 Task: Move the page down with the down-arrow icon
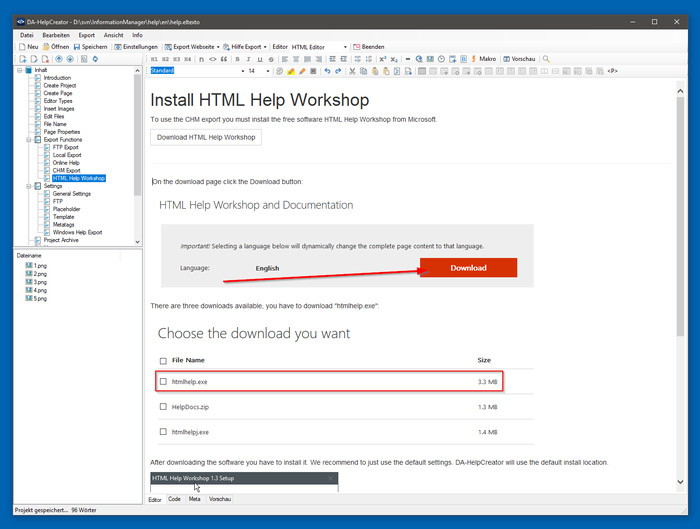coord(70,59)
